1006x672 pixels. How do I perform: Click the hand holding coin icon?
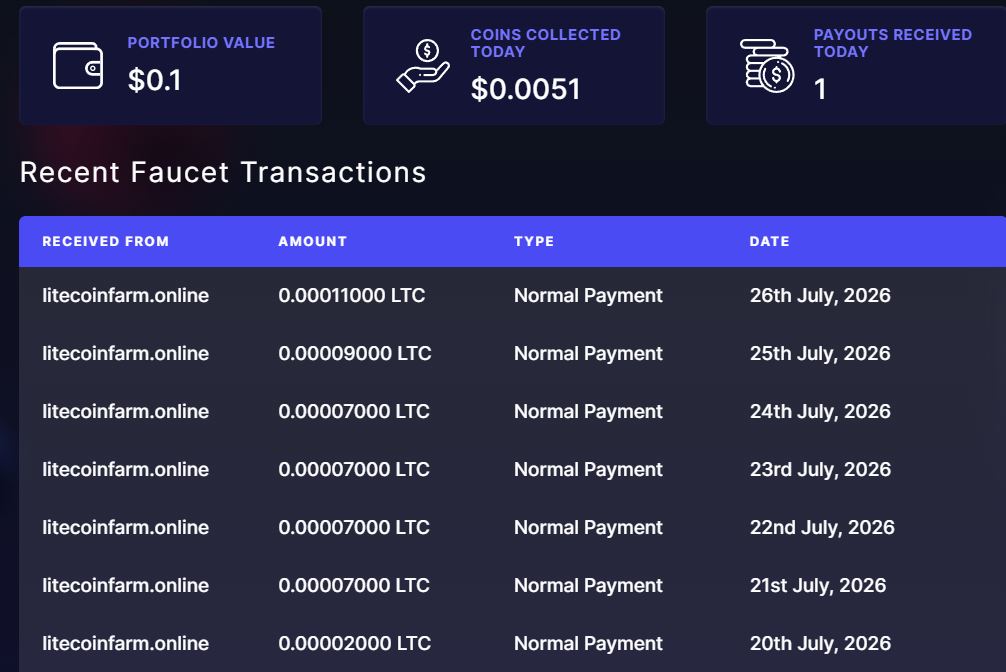423,65
